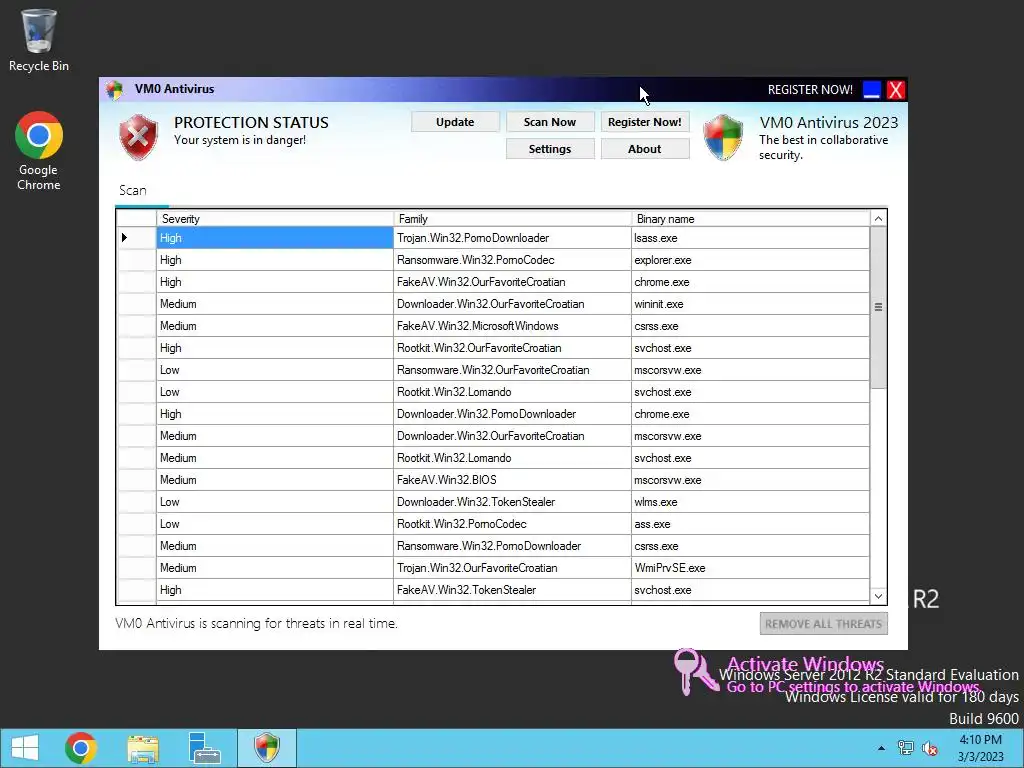Image resolution: width=1024 pixels, height=768 pixels.
Task: Select the Rootkit.Win32.OurFavoriteCroatian cell
Action: click(513, 348)
